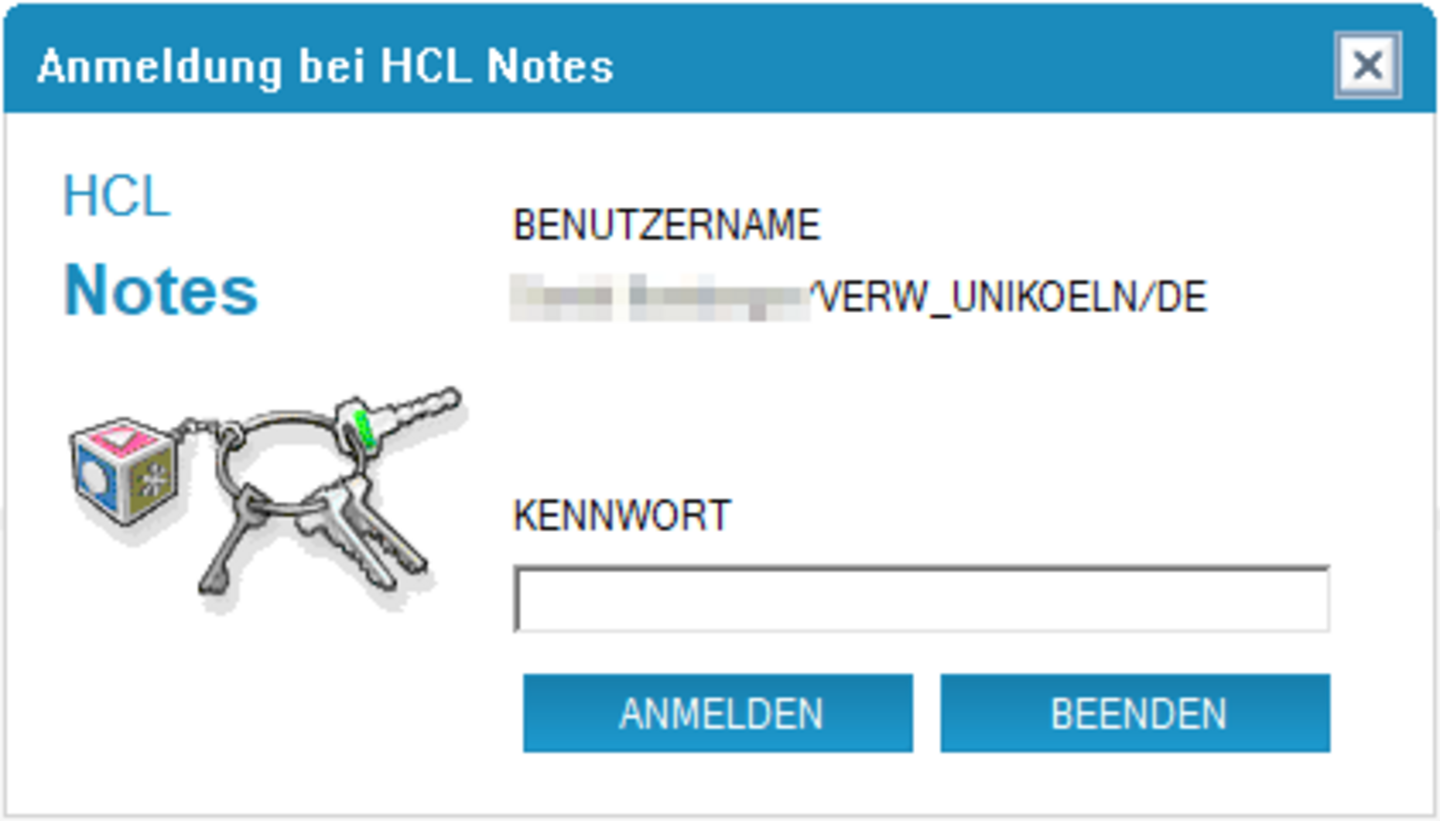Click the small chain linking cube to ring
This screenshot has width=1440, height=821.
[200, 430]
